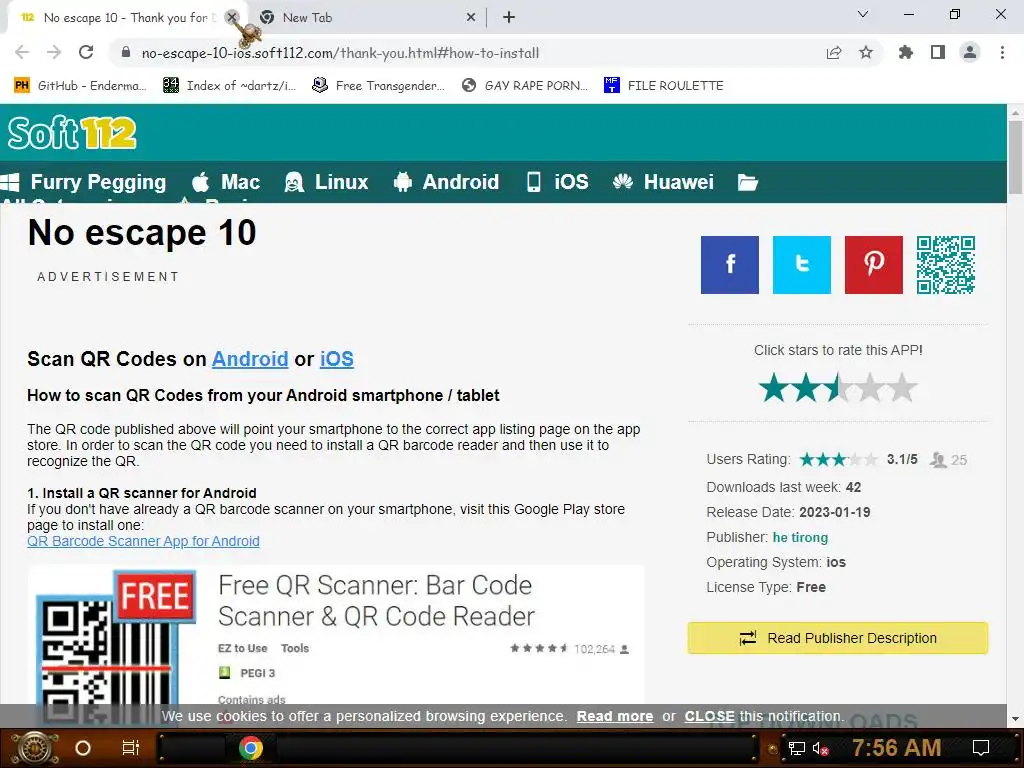This screenshot has width=1024, height=768.
Task: Share on Twitter
Action: coord(801,264)
